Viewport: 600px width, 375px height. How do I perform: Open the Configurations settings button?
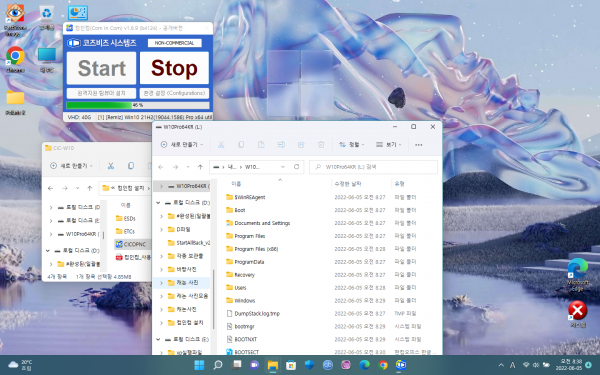pyautogui.click(x=174, y=93)
